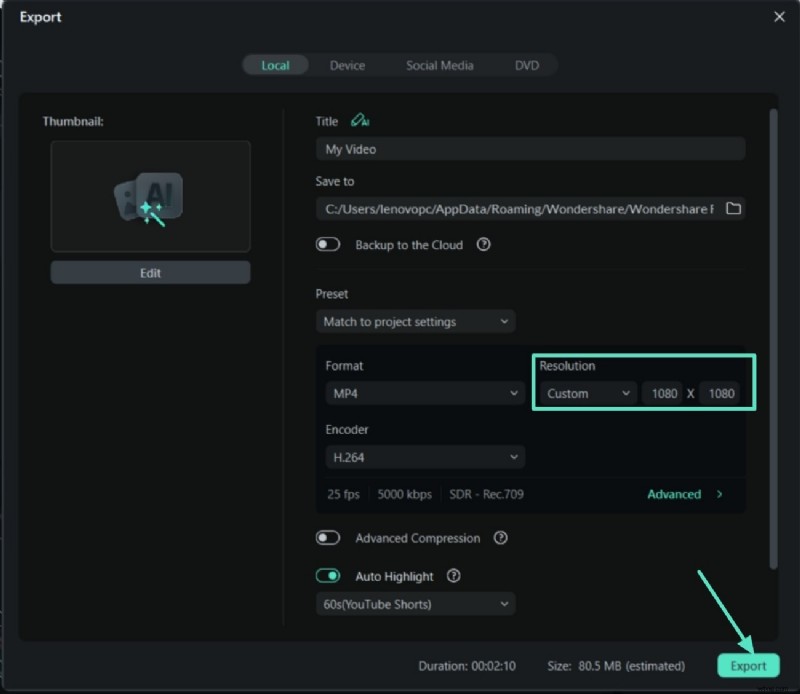Open the Save to folder browser icon

pyautogui.click(x=733, y=209)
